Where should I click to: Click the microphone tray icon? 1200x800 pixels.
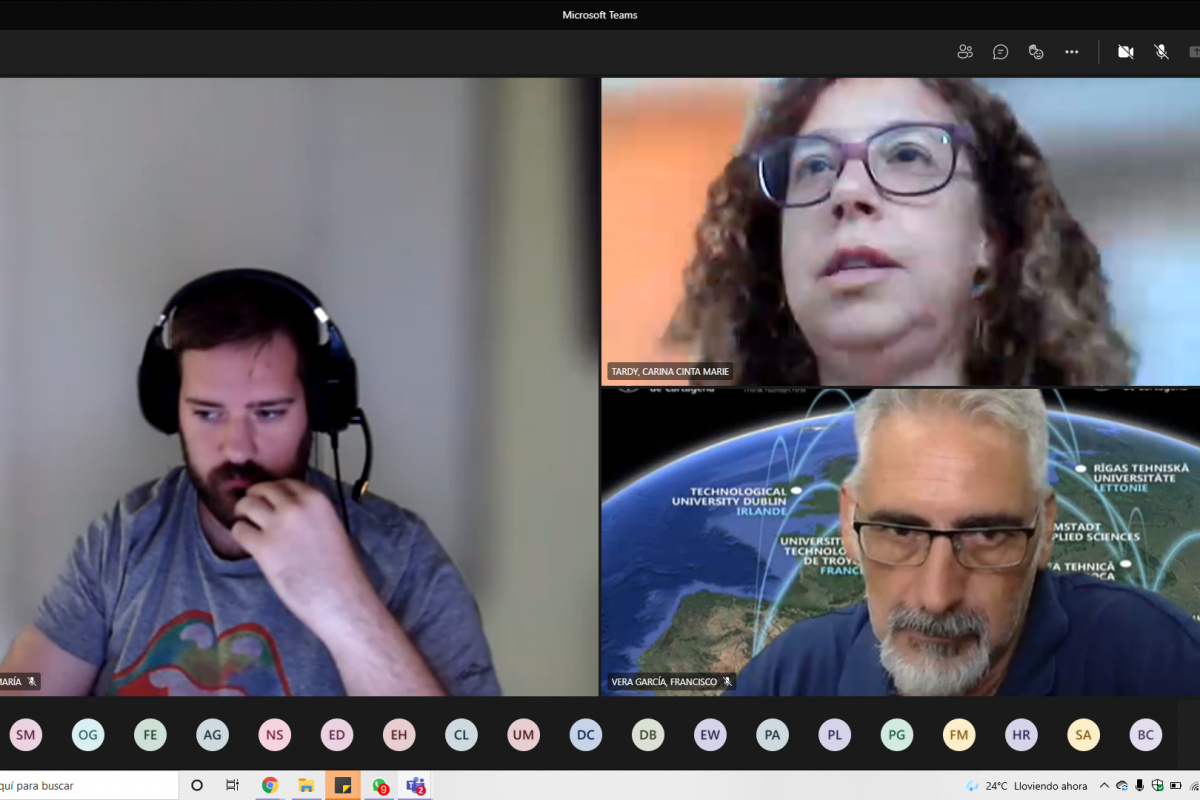[x=1139, y=785]
